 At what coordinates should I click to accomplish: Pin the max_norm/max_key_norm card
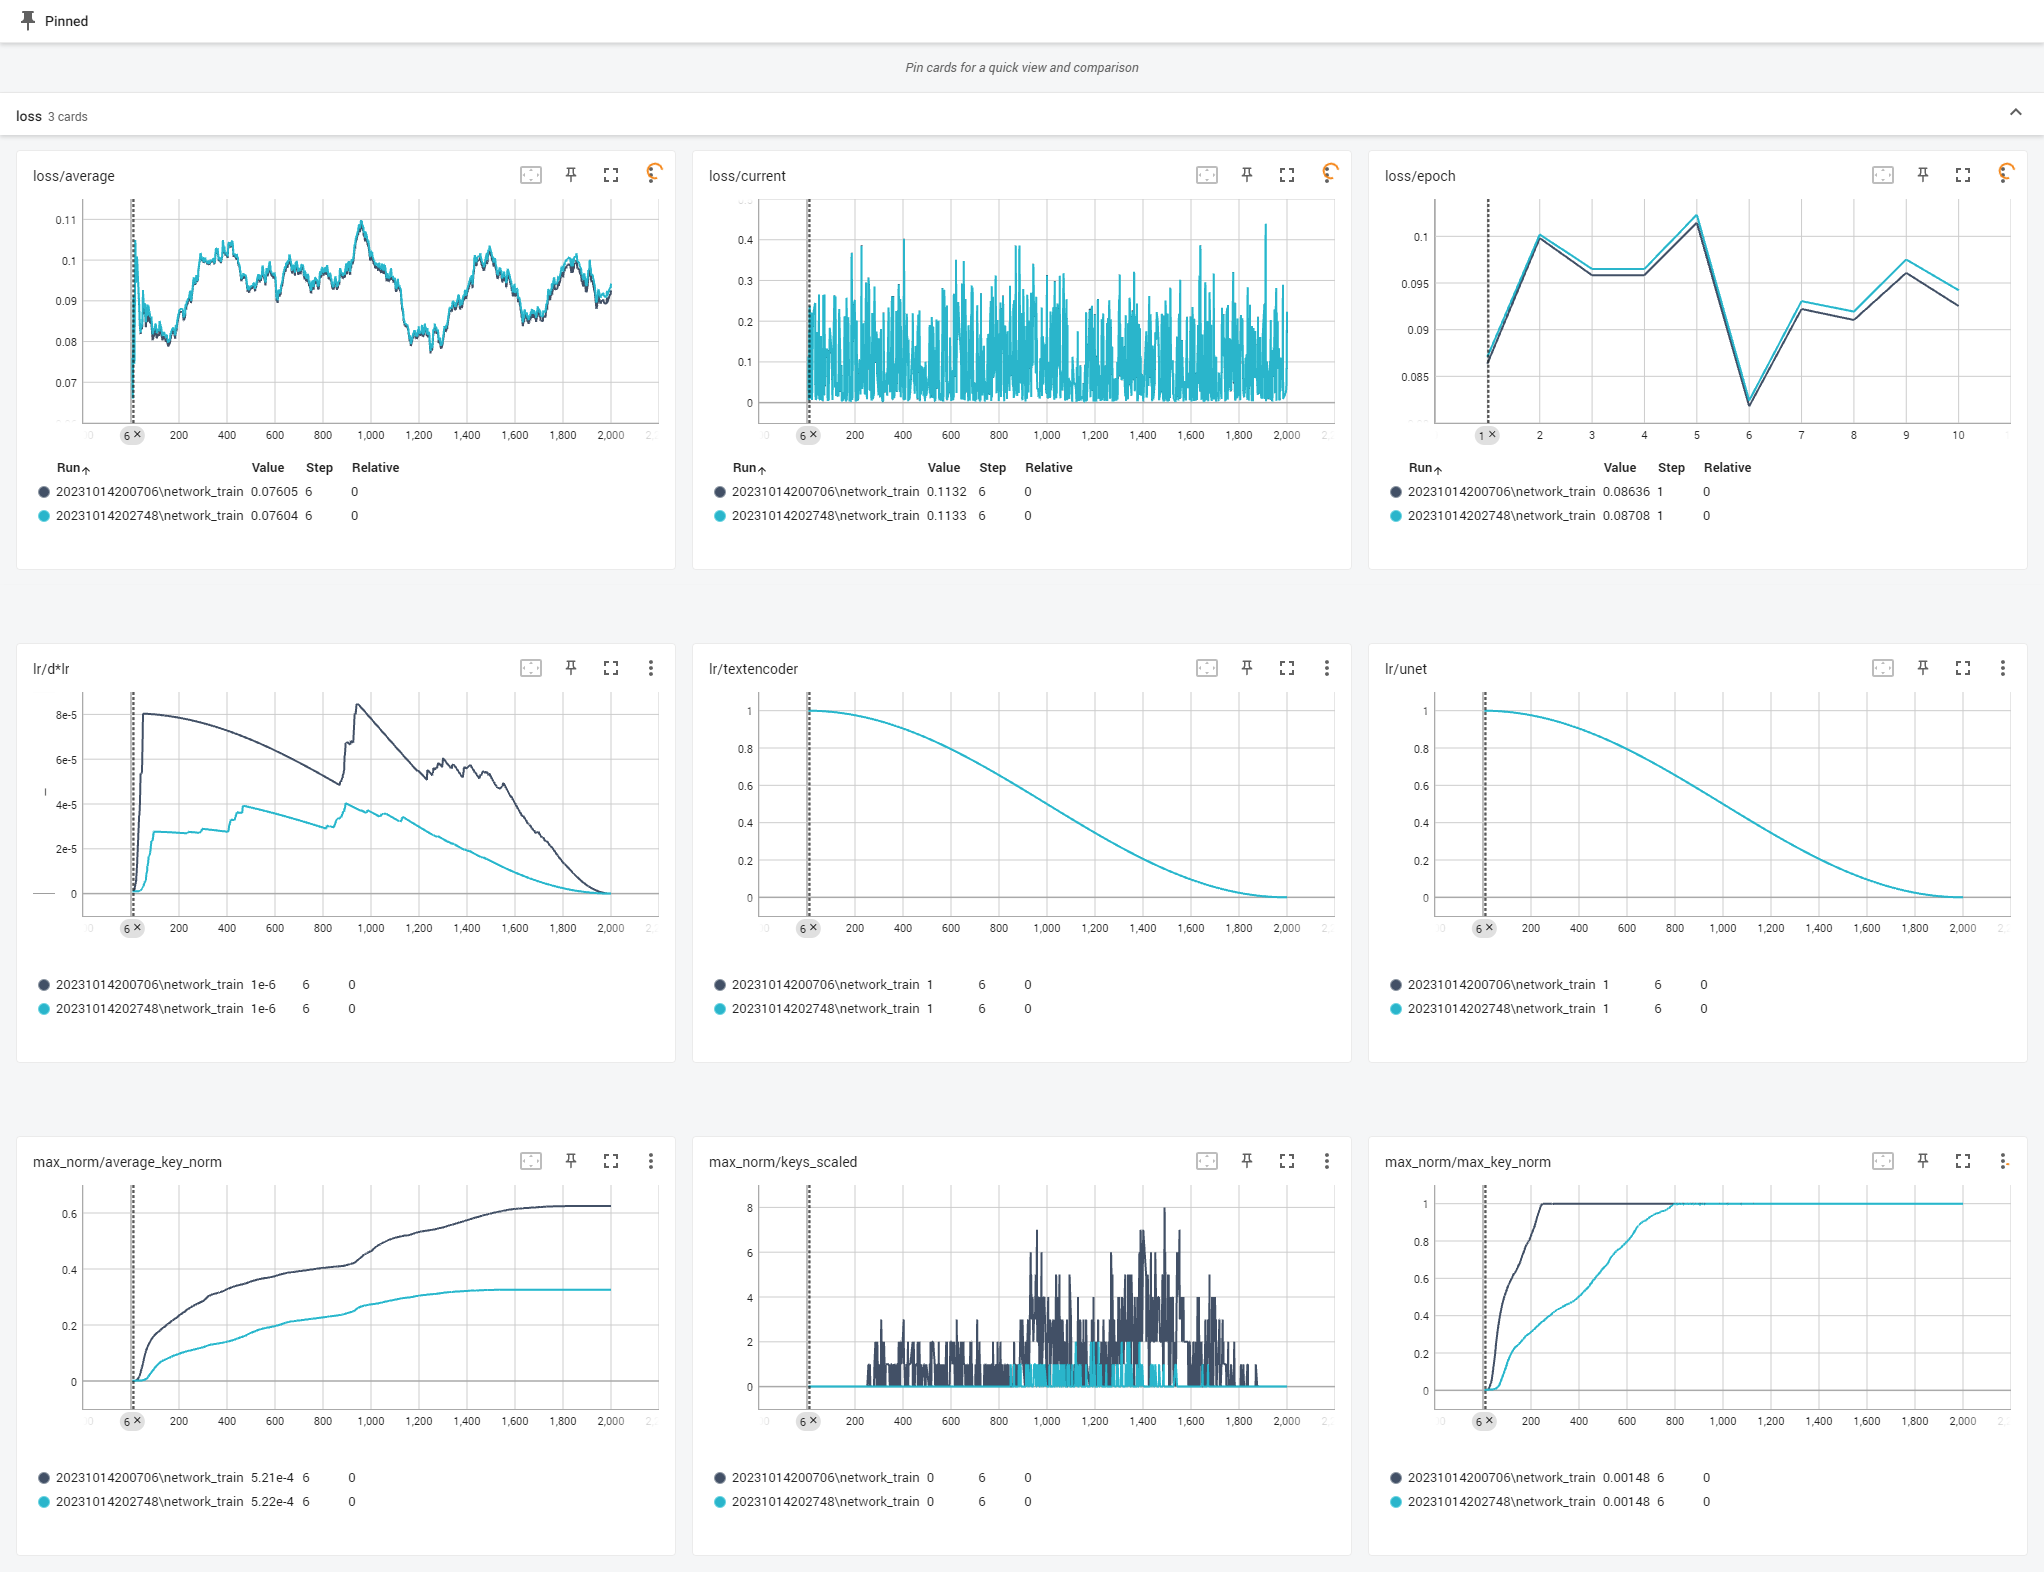pyautogui.click(x=1923, y=1161)
